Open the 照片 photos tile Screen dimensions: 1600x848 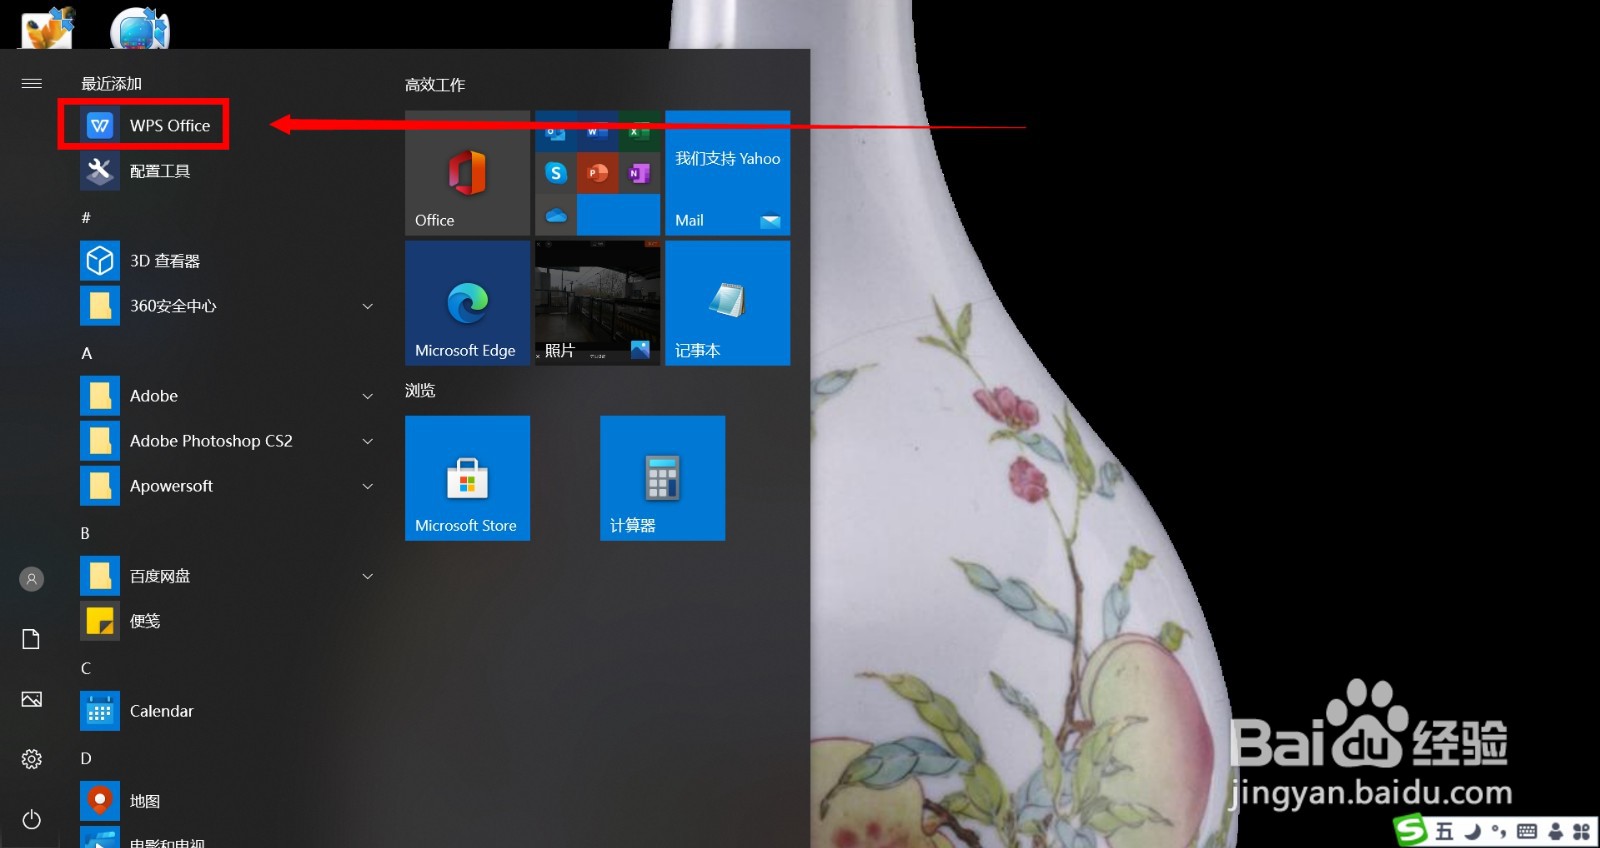click(x=597, y=303)
